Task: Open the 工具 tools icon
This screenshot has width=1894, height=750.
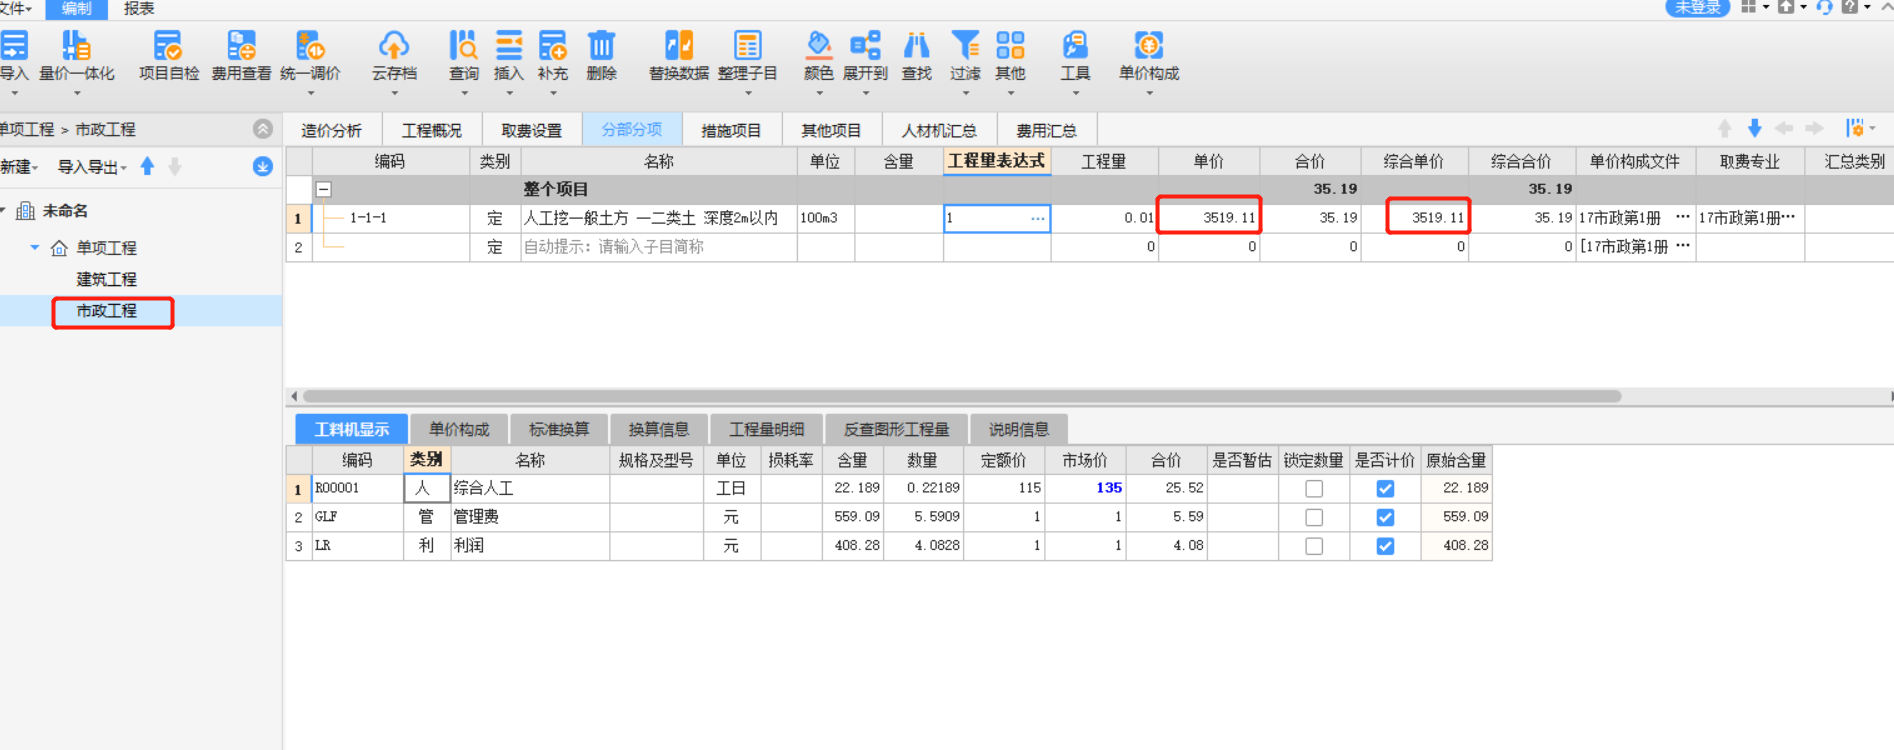Action: [1075, 46]
